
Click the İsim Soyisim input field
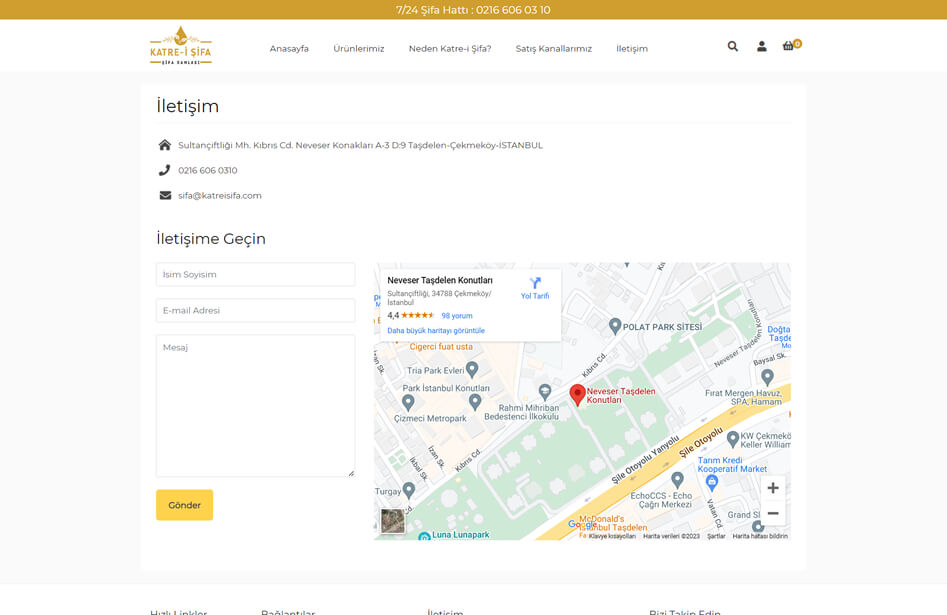coord(255,275)
